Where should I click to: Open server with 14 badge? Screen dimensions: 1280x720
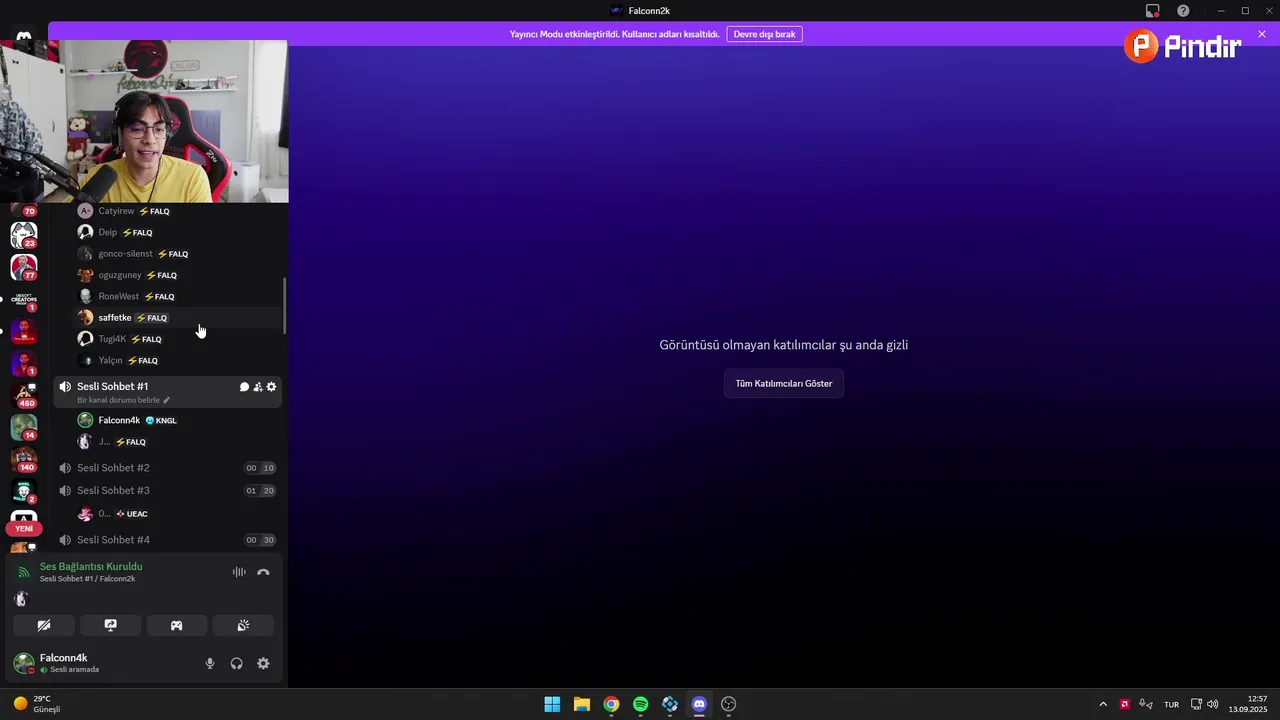(24, 427)
